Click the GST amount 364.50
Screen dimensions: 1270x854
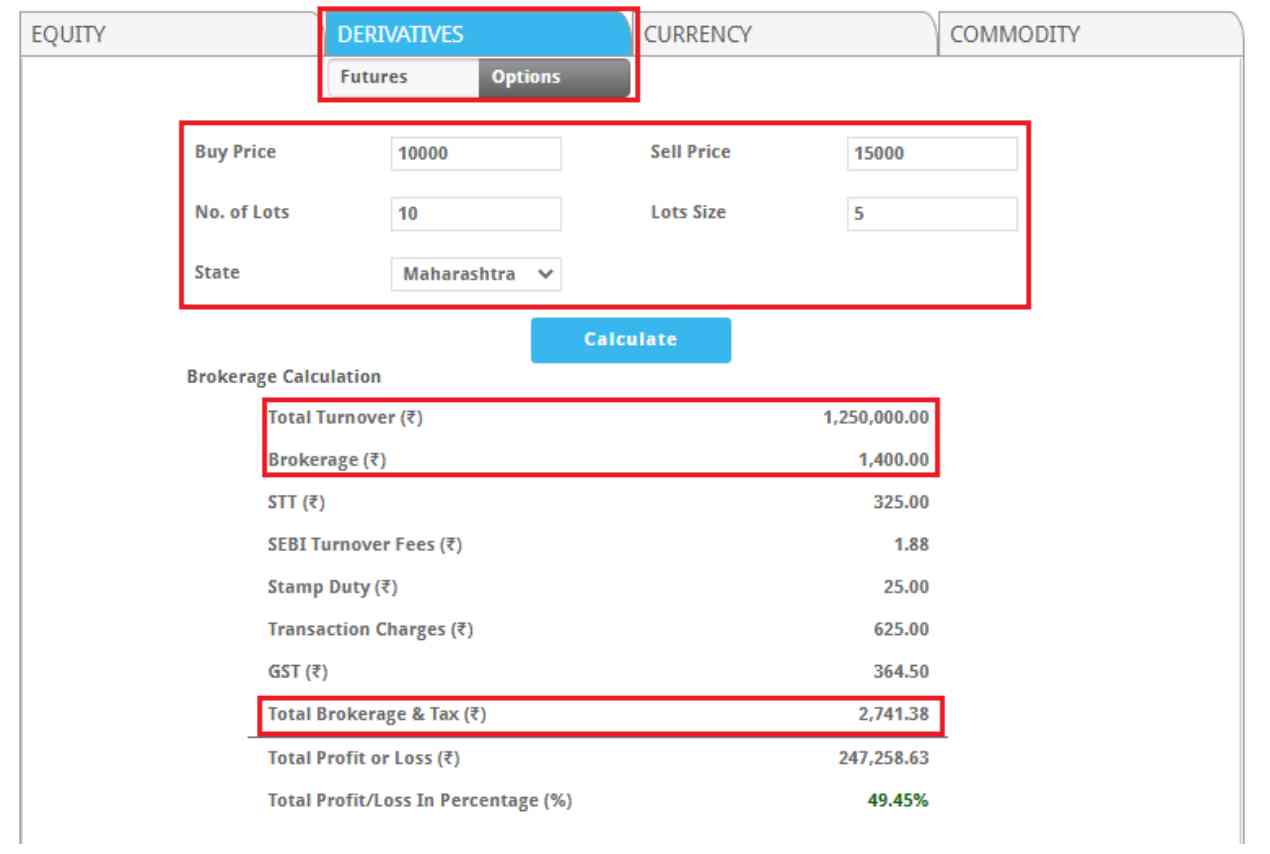click(x=903, y=673)
